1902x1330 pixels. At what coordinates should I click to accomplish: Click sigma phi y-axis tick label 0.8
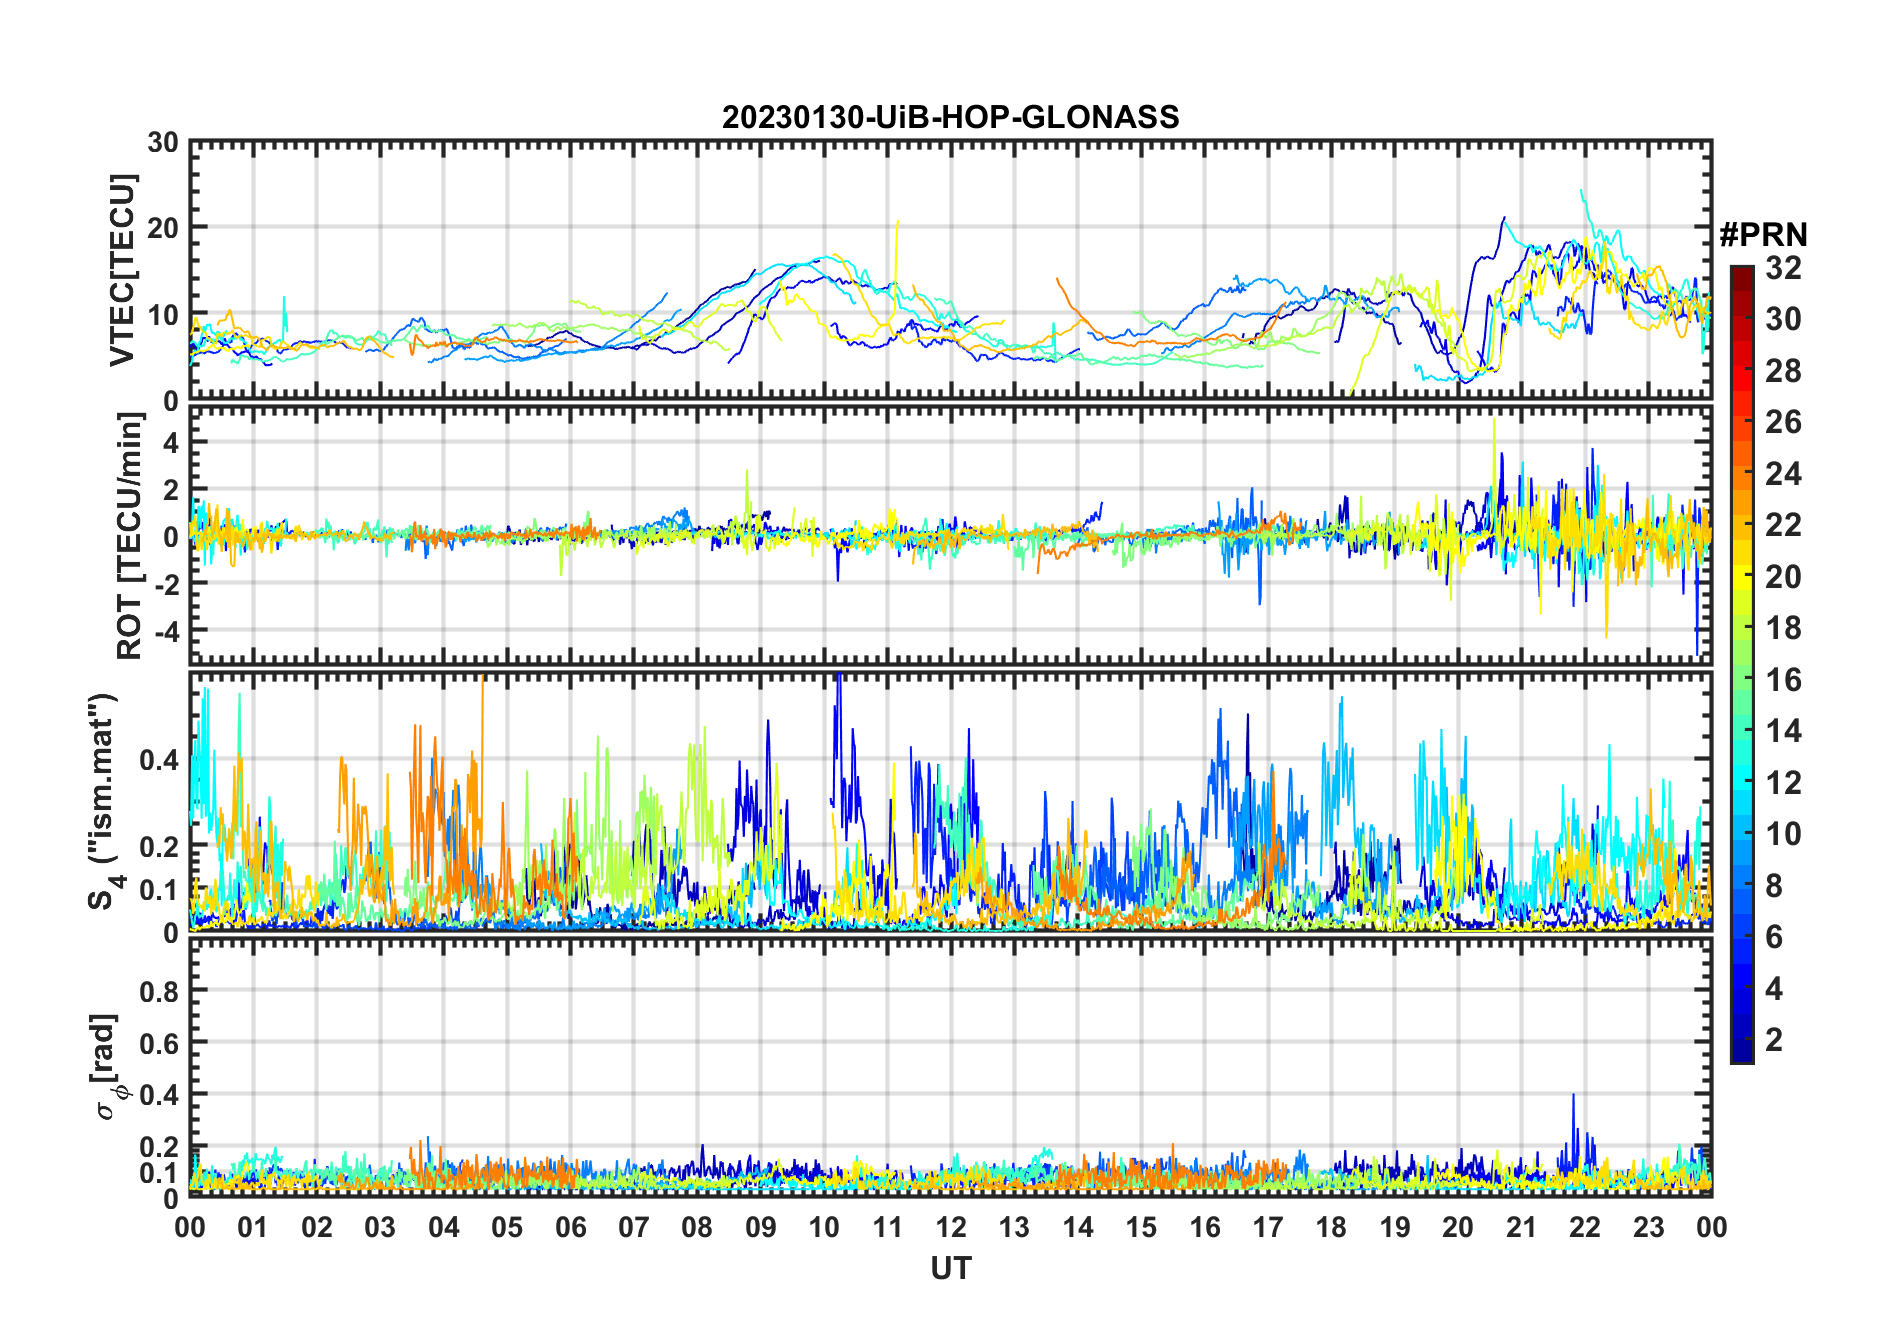(x=159, y=992)
